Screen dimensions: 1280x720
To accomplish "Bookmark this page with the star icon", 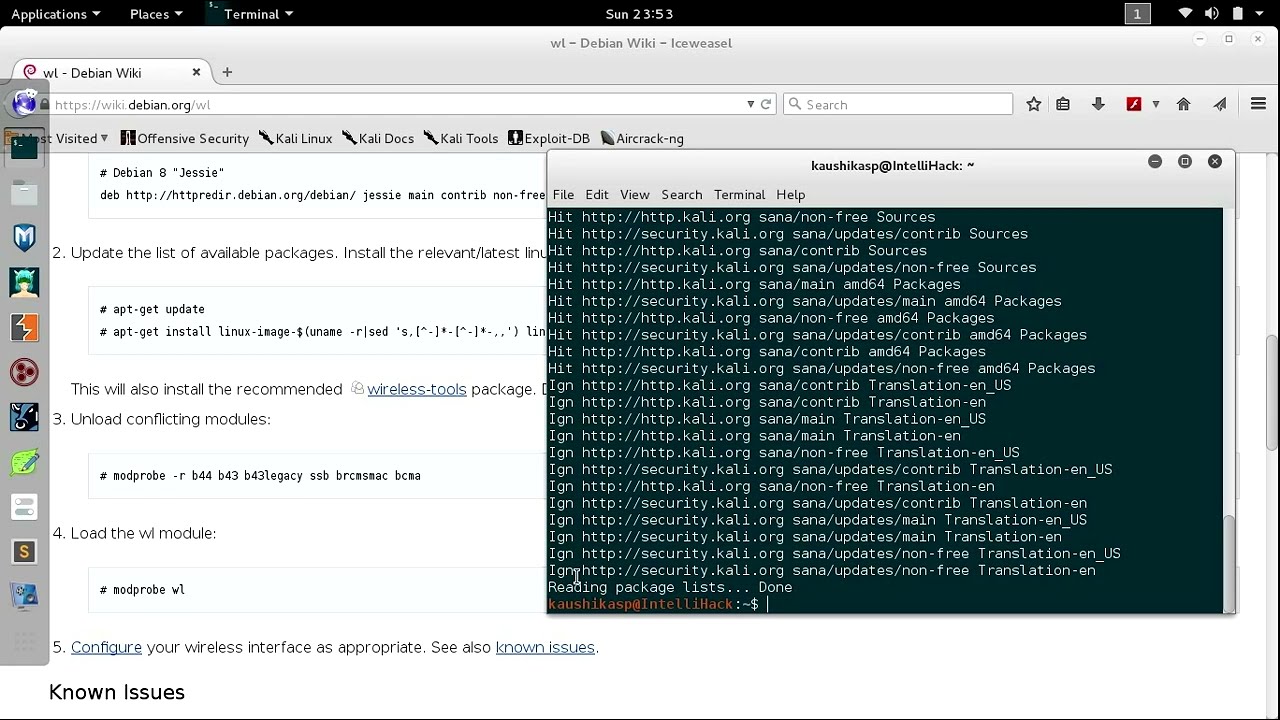I will tap(1034, 104).
